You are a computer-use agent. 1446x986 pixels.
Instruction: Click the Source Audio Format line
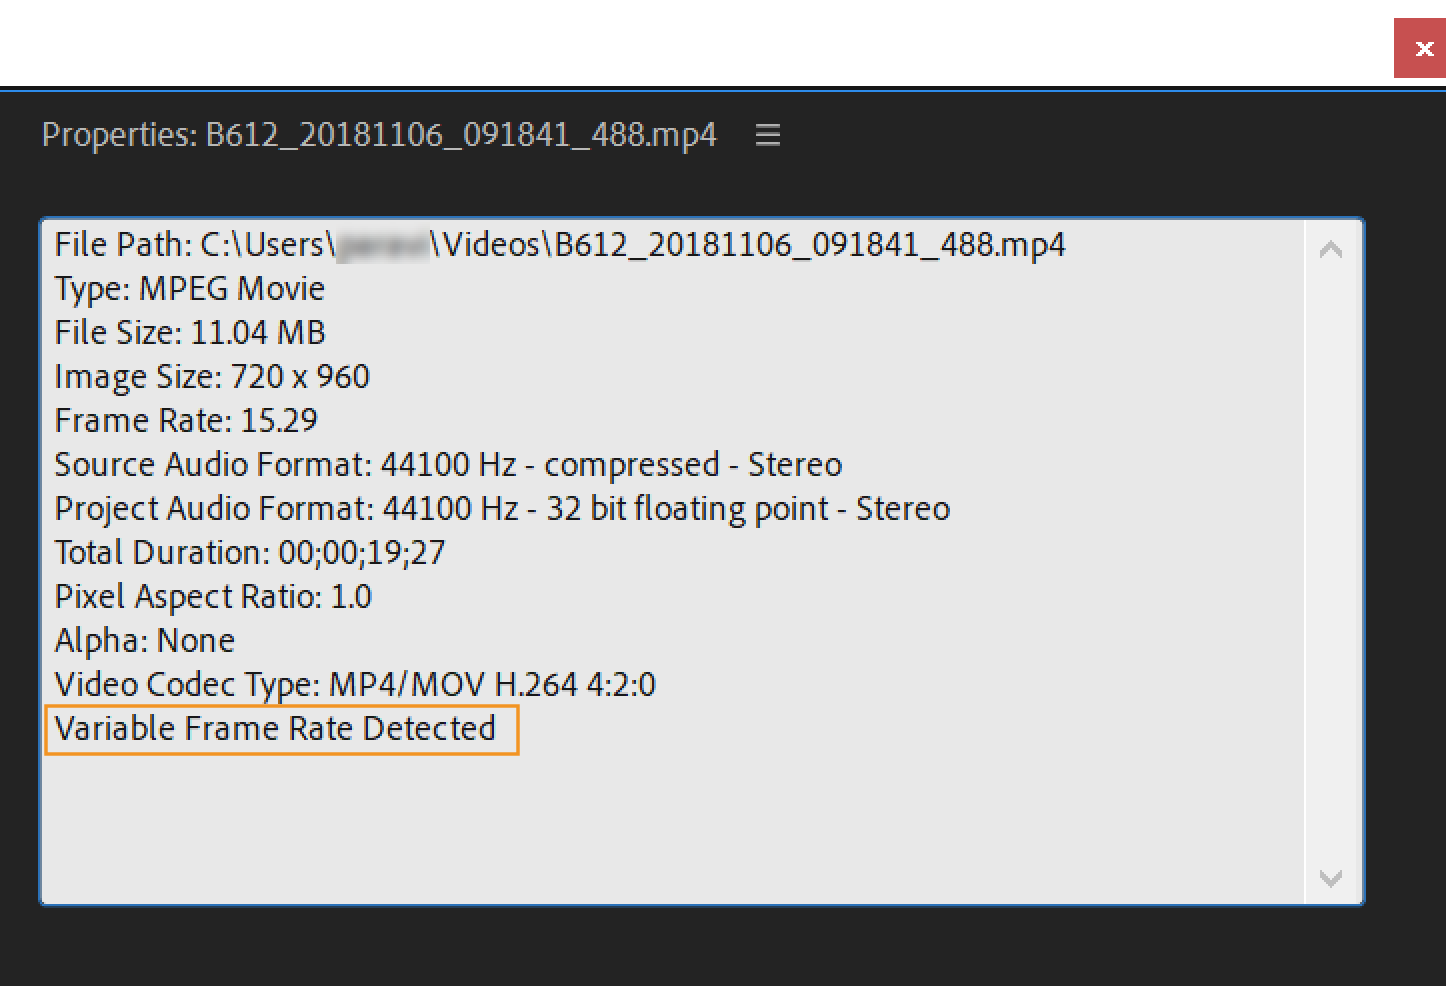coord(448,465)
